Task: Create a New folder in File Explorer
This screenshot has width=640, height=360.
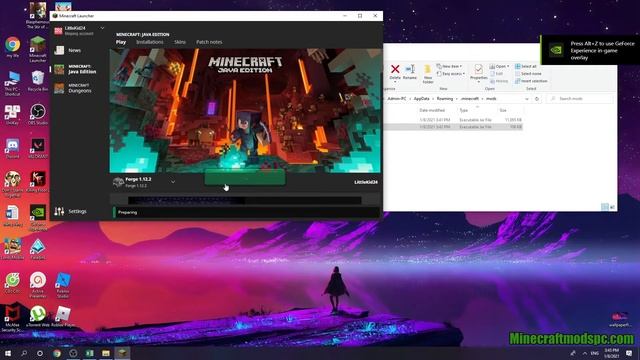Action: click(427, 74)
